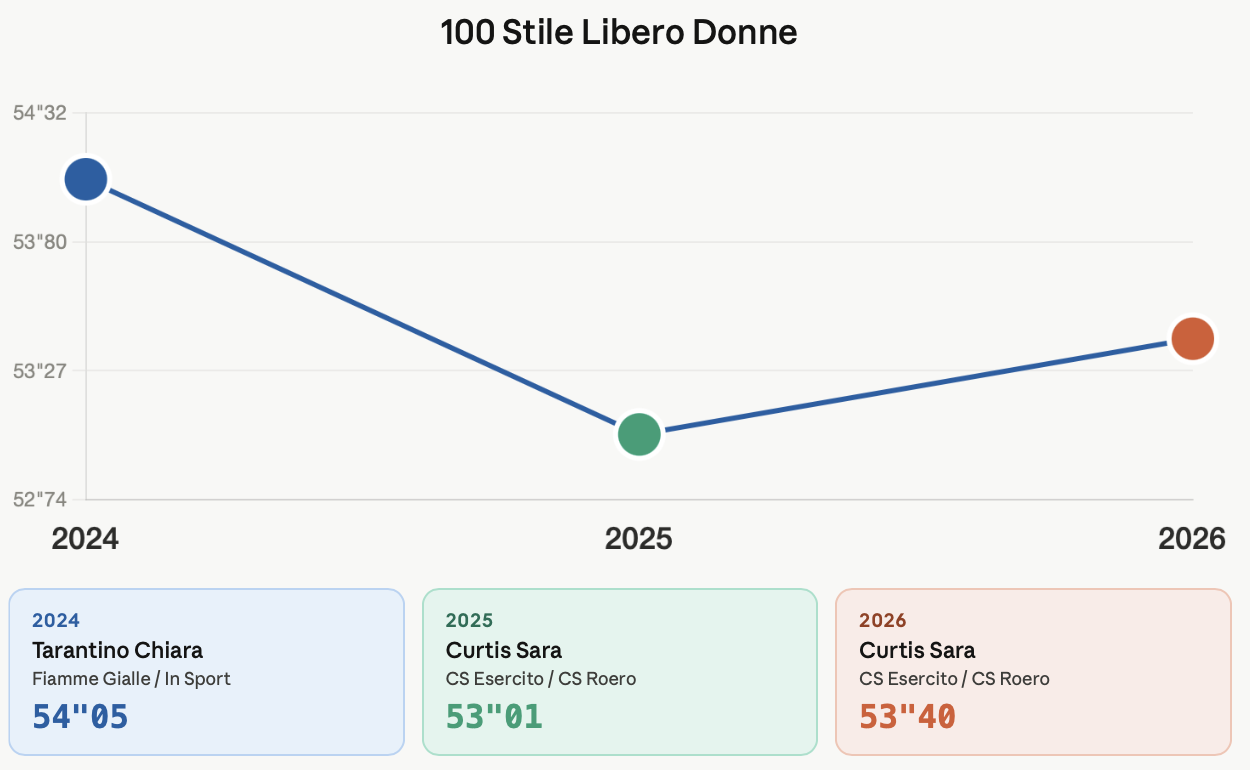Click the "Fiamme Gialle / In Sport" club text

131,679
